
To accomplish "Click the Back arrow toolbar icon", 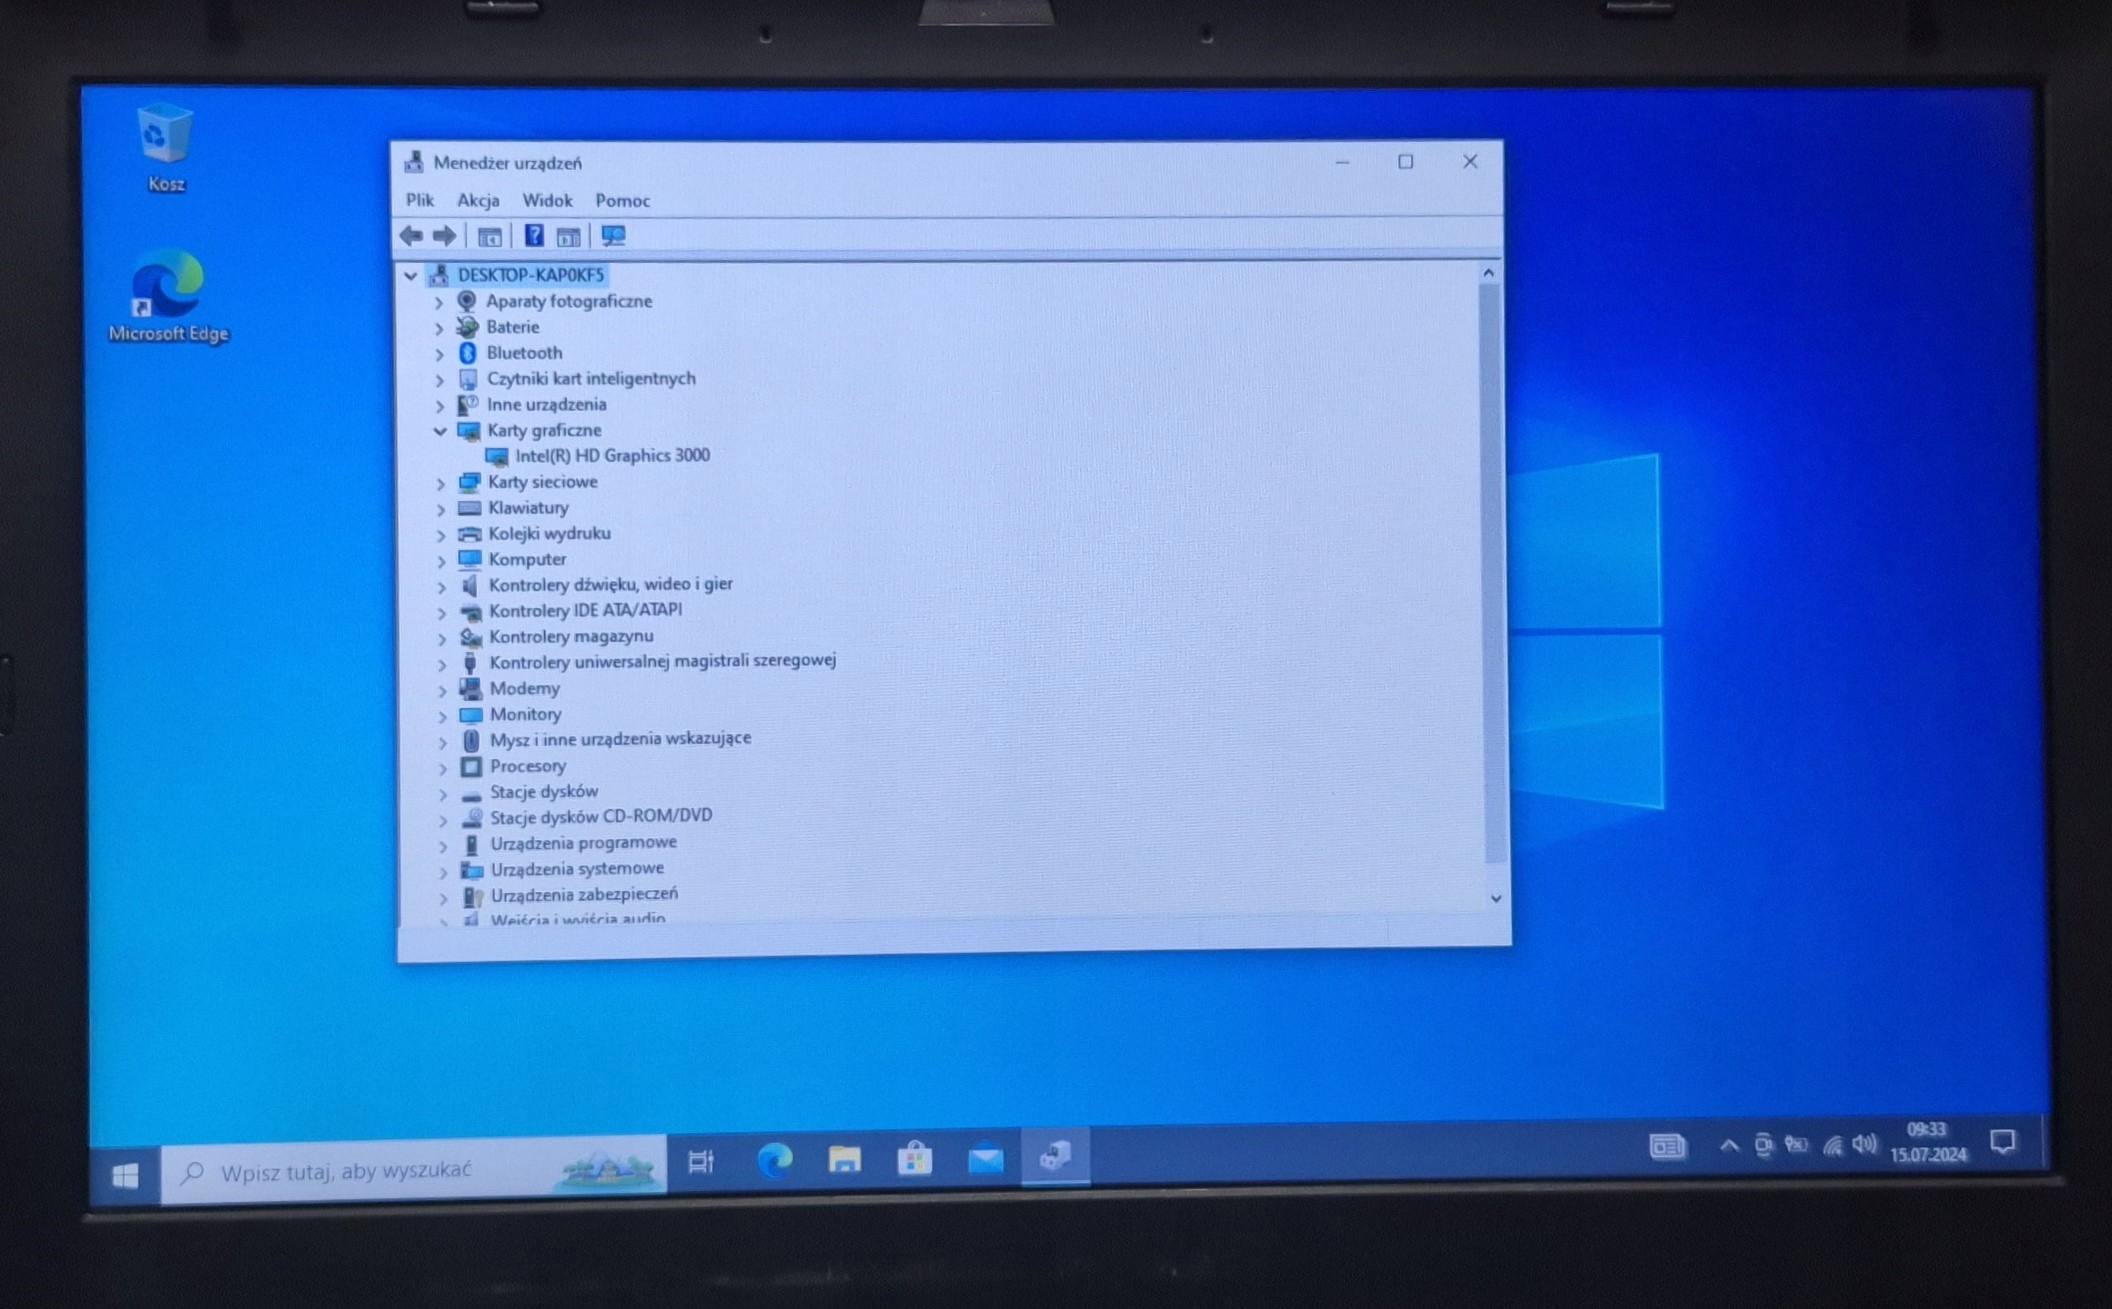I will (x=411, y=235).
